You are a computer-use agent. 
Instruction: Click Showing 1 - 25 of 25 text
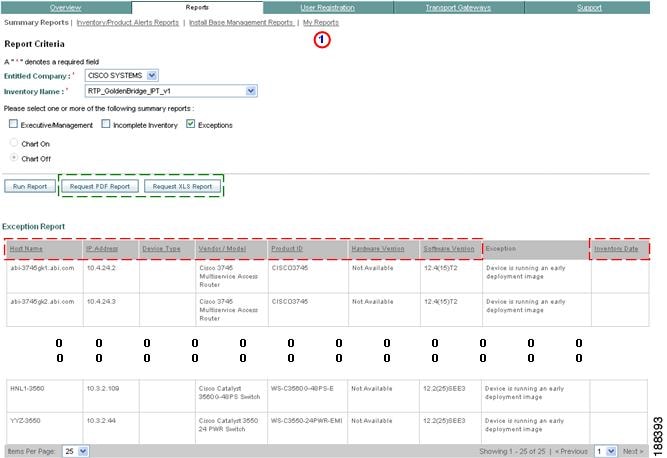tap(512, 451)
